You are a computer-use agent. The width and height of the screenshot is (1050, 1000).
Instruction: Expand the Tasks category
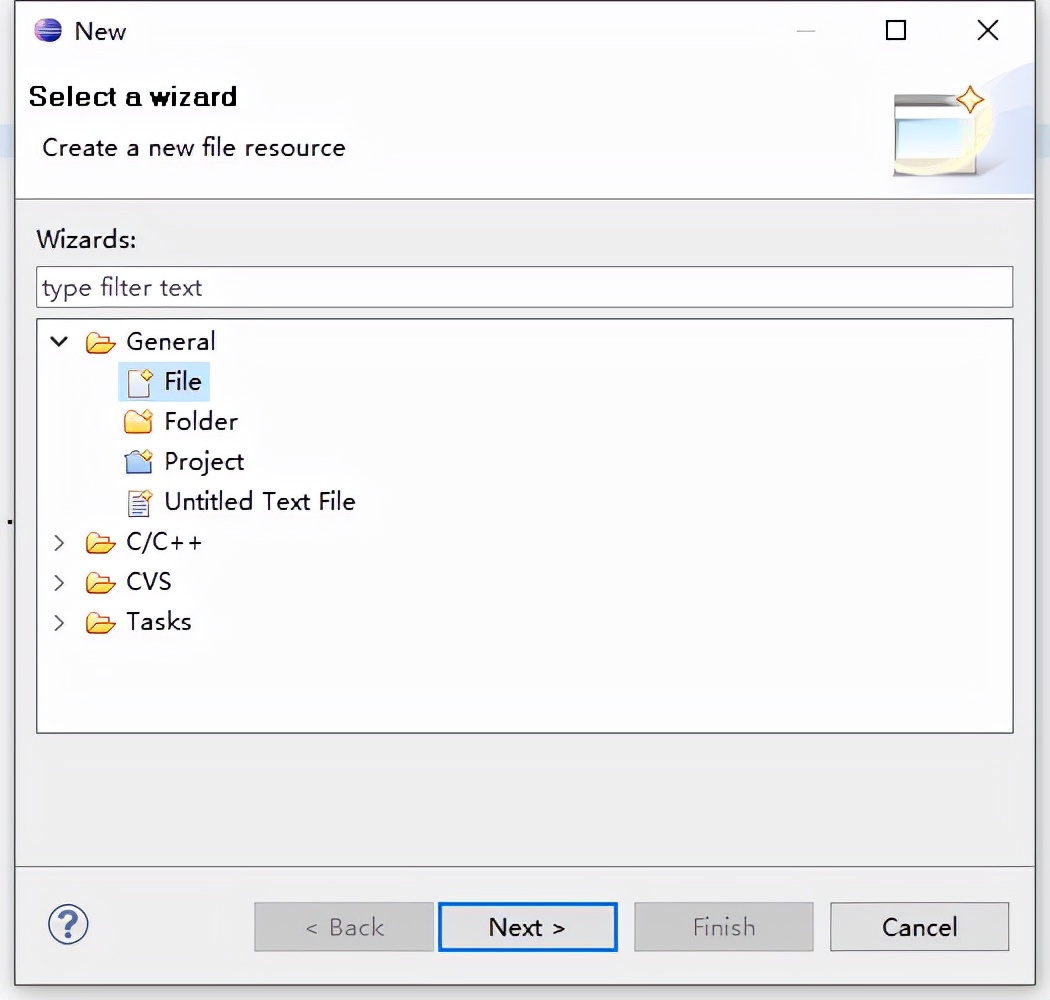60,623
